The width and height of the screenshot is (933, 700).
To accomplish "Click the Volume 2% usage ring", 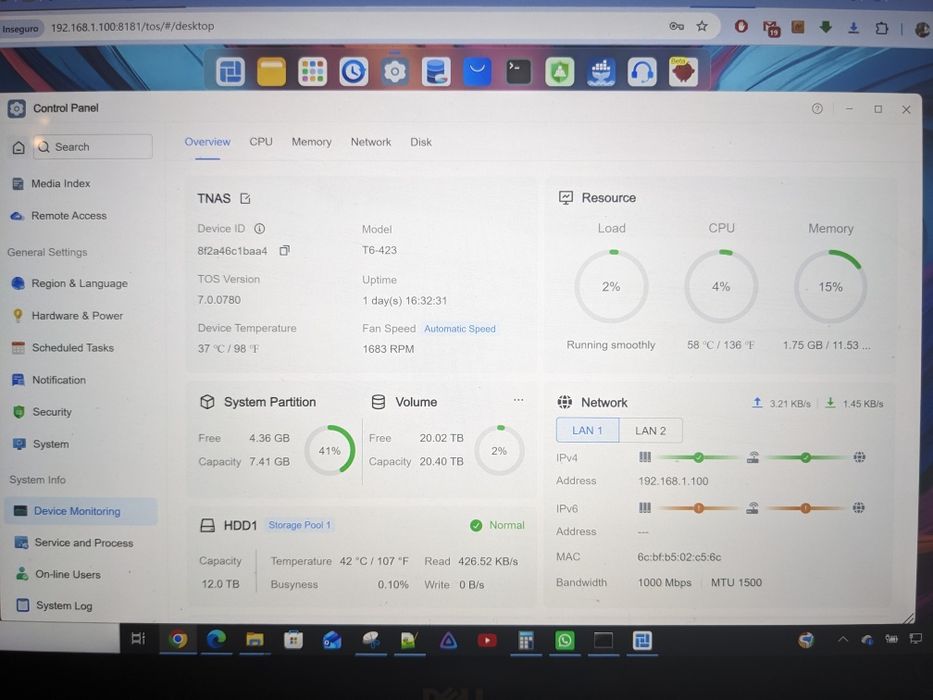I will click(499, 451).
